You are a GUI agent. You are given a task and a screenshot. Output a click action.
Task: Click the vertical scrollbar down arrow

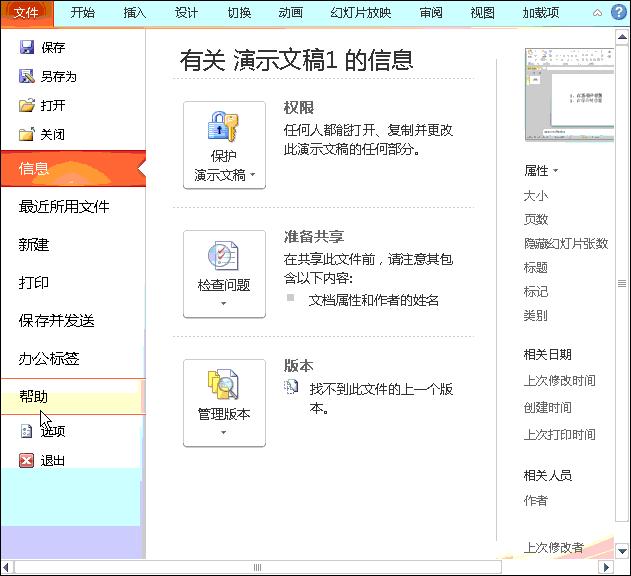(x=622, y=550)
